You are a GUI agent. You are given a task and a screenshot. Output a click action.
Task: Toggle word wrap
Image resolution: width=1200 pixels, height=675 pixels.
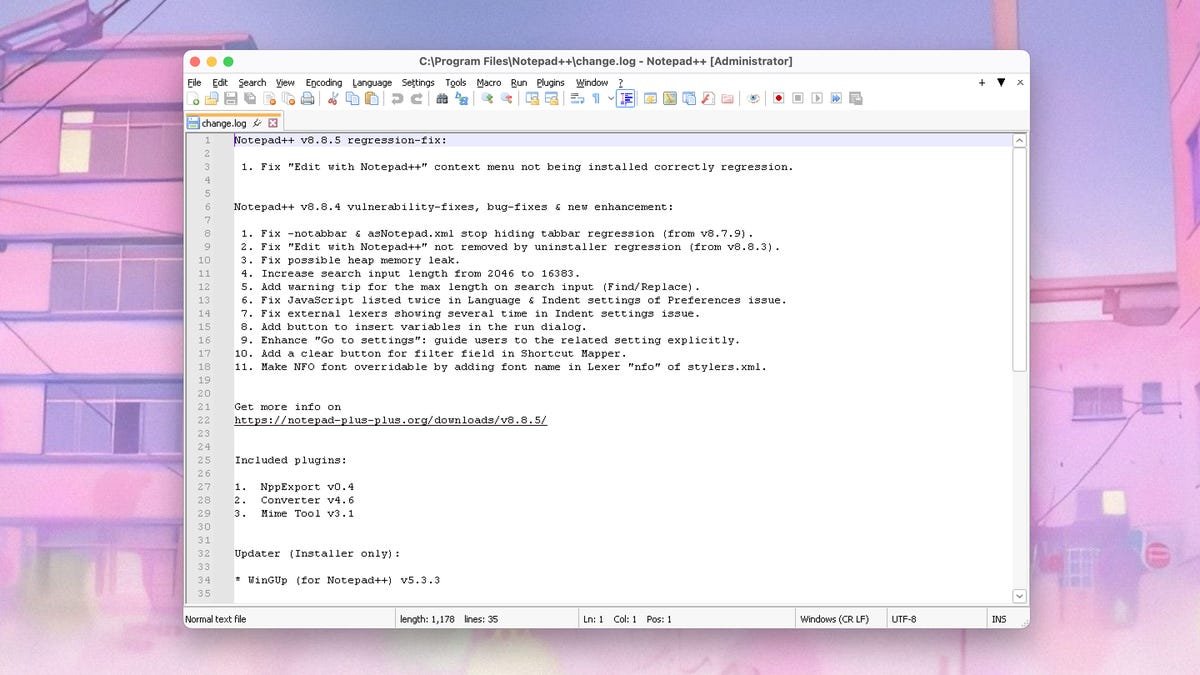(x=579, y=98)
